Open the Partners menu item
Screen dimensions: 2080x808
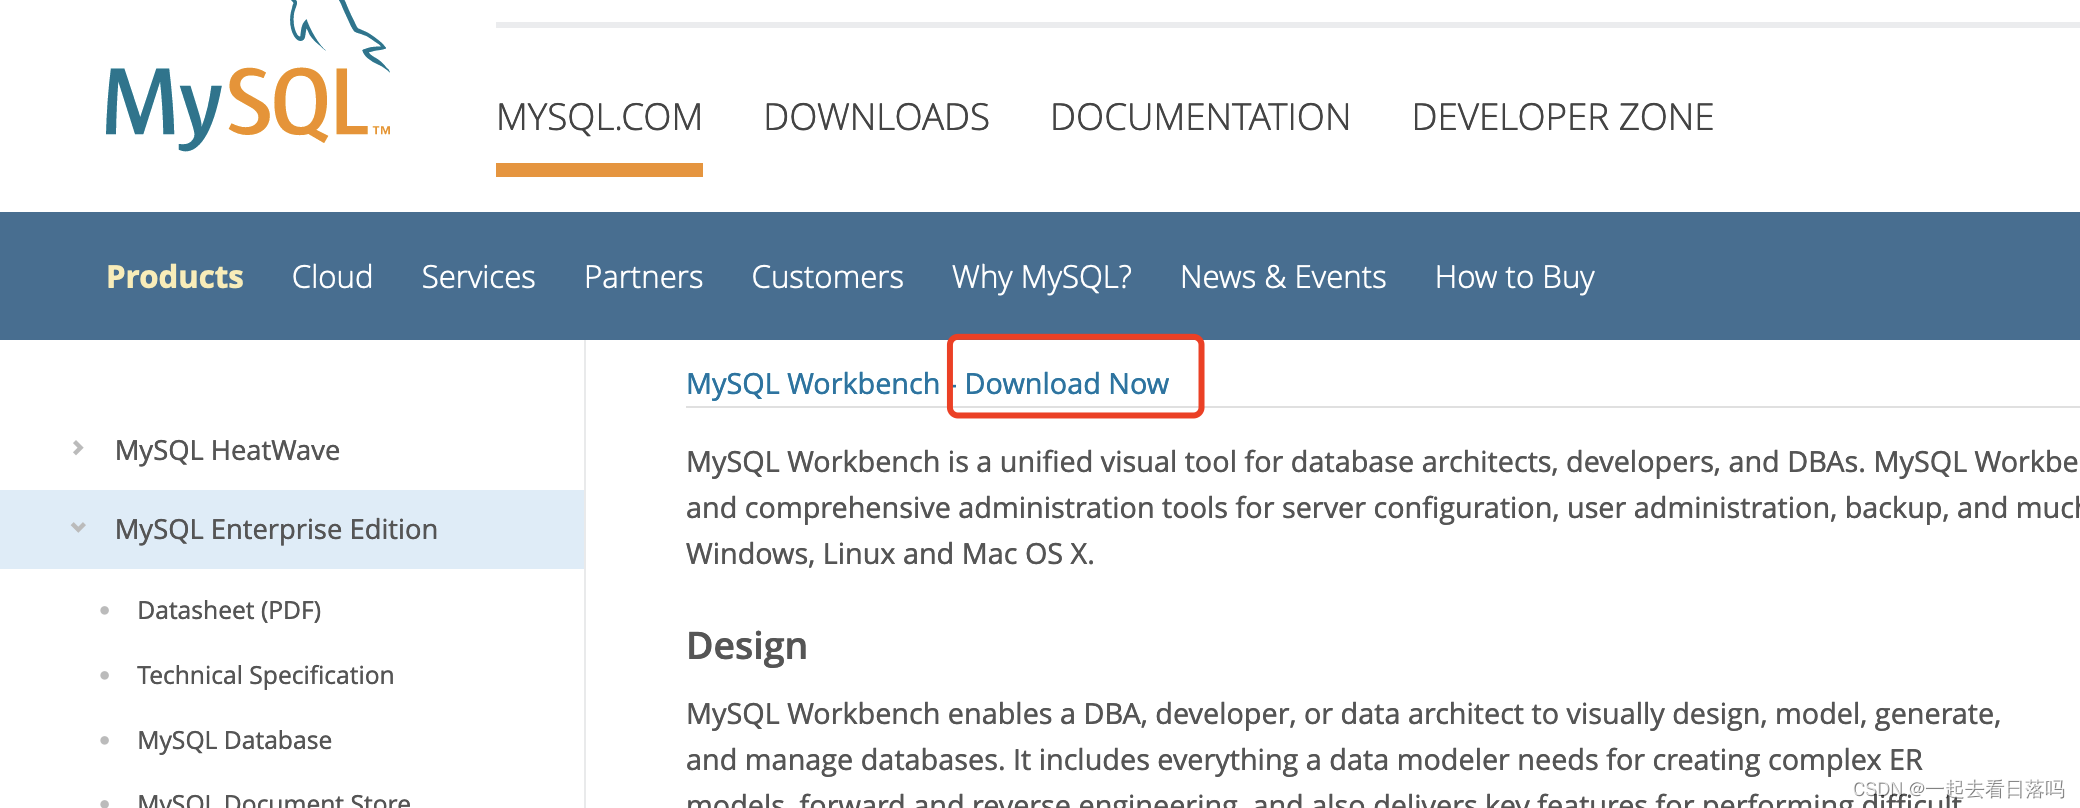[643, 276]
